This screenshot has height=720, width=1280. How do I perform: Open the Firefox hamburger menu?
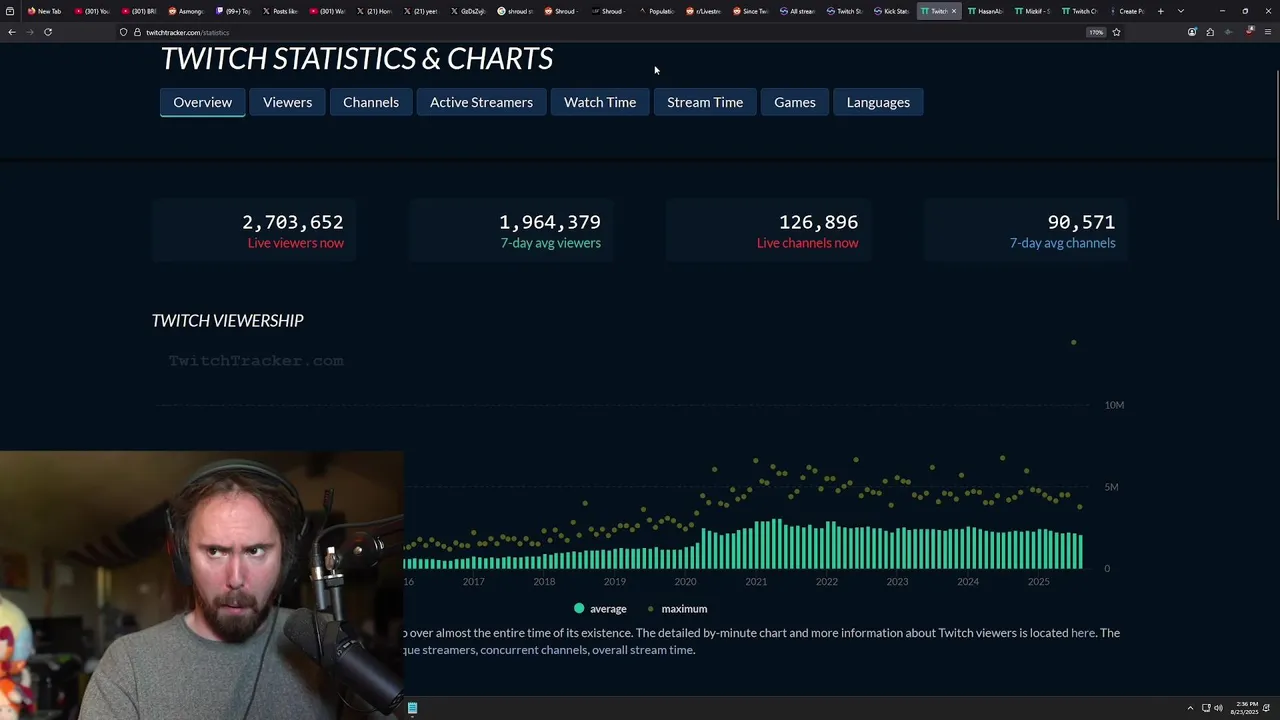pyautogui.click(x=1268, y=32)
